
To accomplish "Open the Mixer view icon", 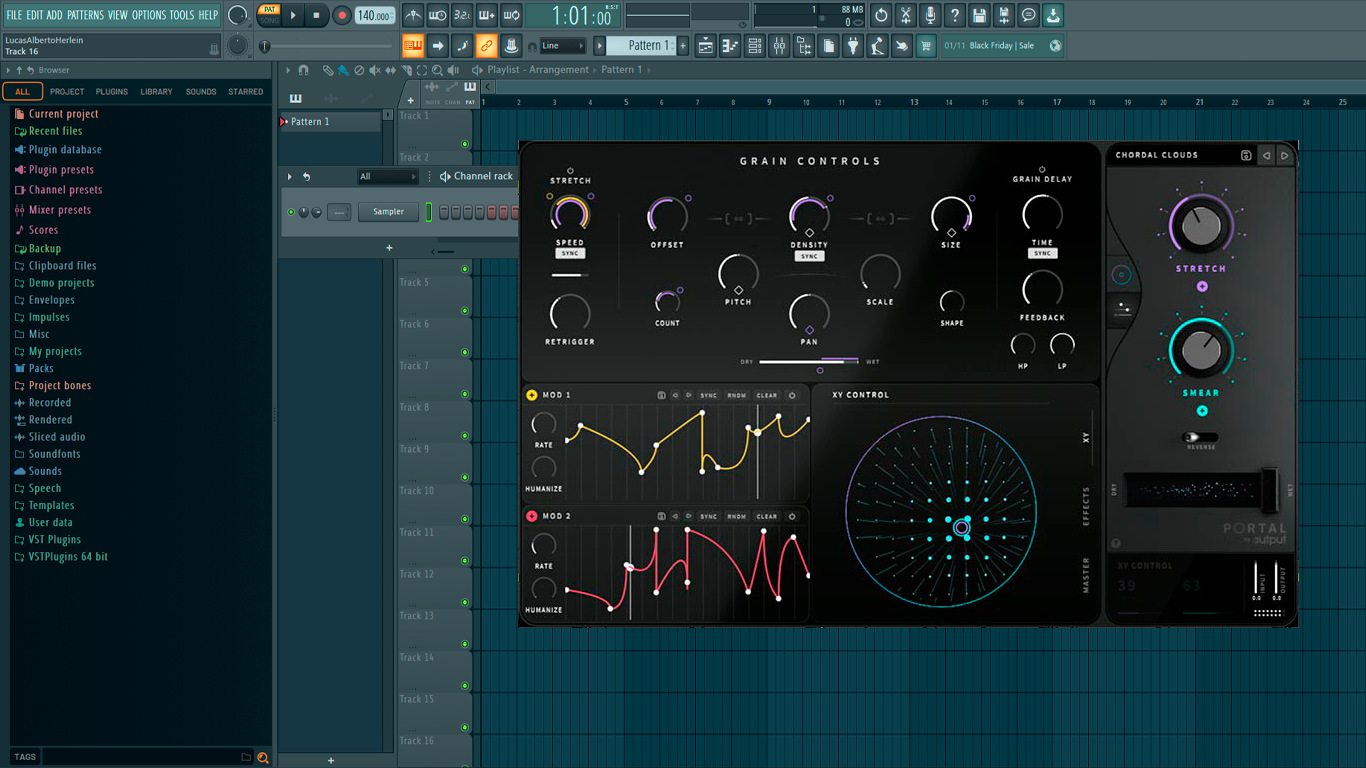I will tap(779, 46).
